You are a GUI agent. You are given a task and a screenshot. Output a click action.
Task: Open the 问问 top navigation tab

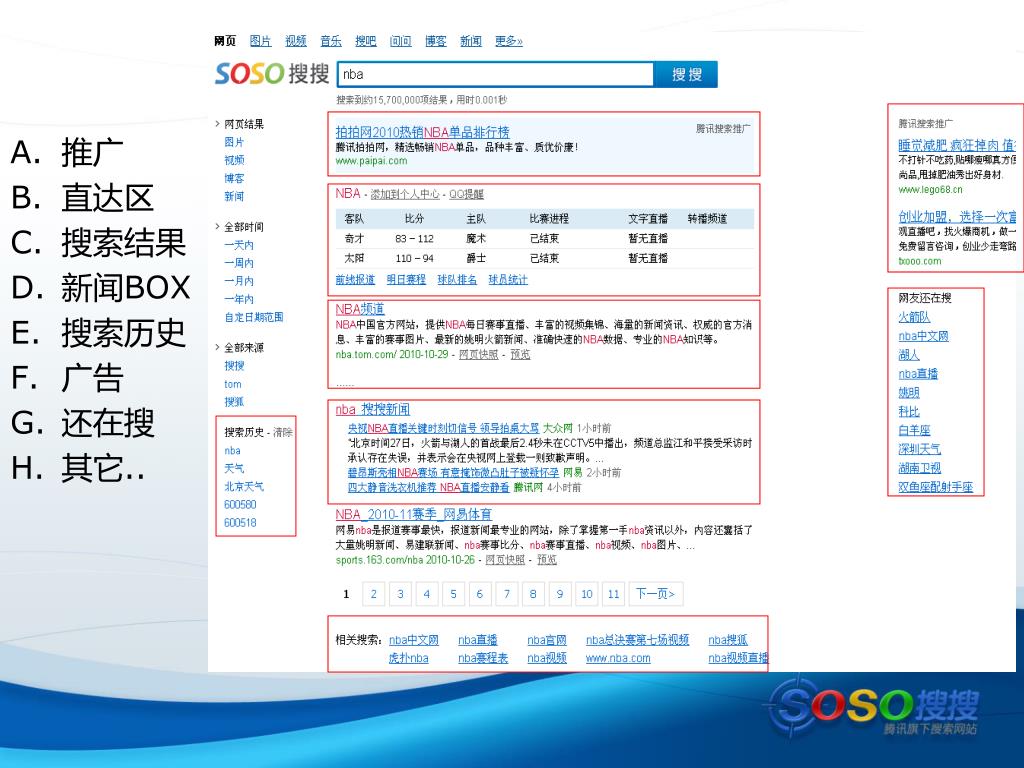coord(400,41)
